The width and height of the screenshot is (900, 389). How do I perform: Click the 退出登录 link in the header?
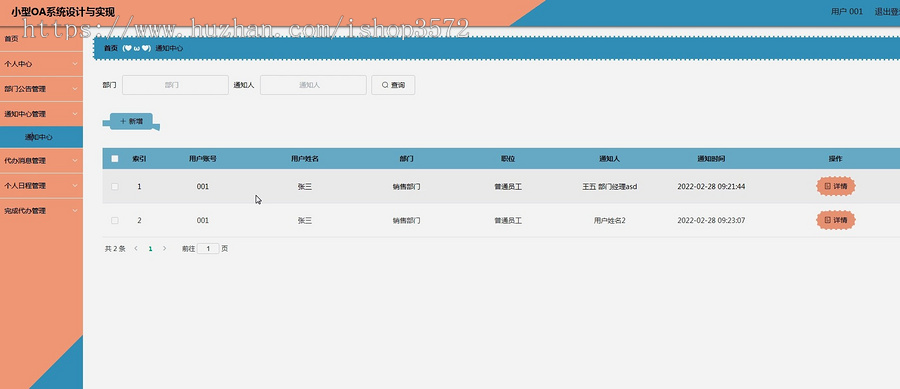[887, 11]
